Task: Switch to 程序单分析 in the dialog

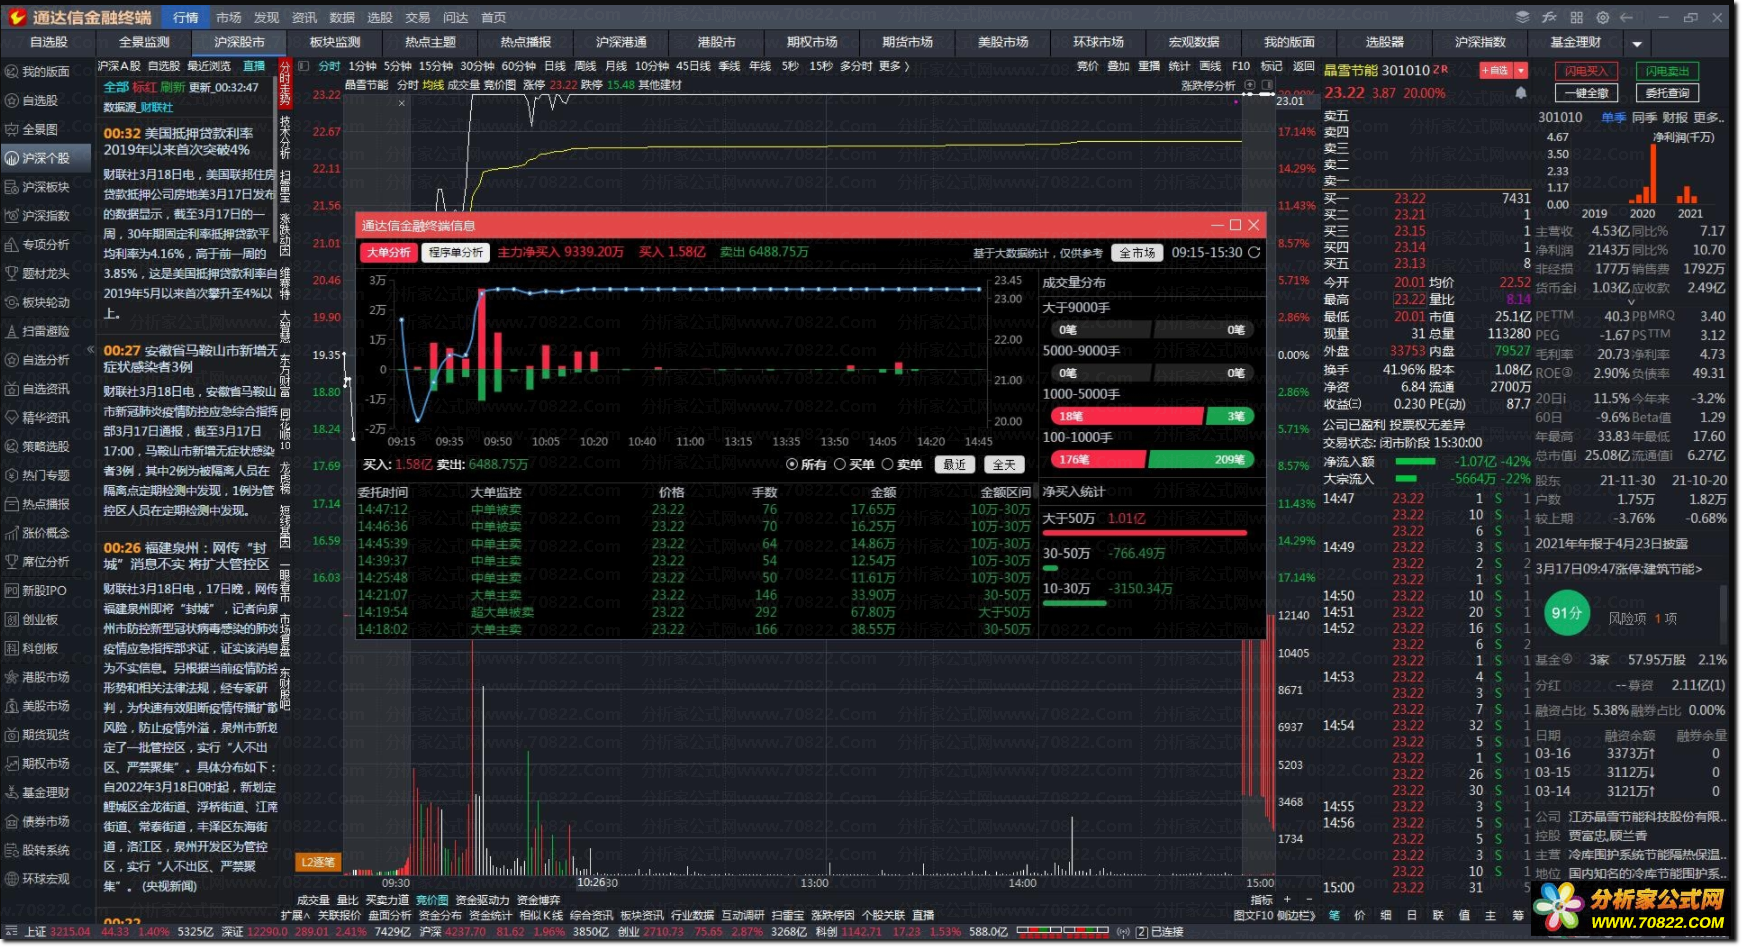Action: tap(456, 252)
